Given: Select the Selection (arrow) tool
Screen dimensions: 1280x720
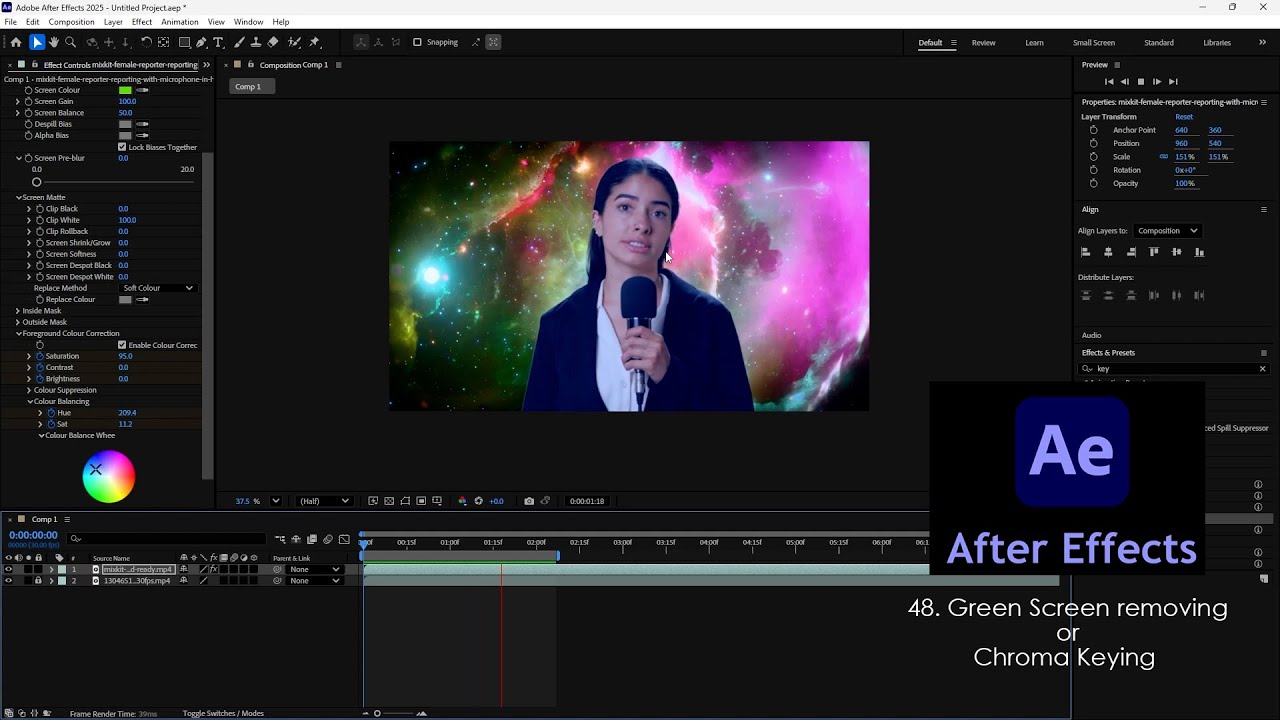Looking at the screenshot, I should 37,42.
